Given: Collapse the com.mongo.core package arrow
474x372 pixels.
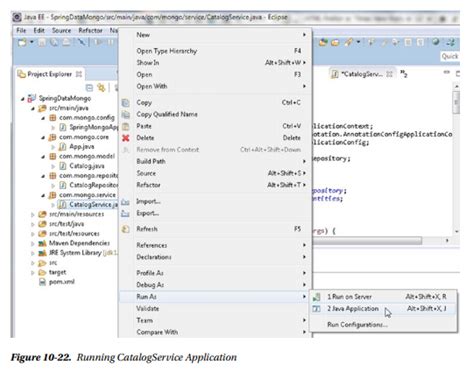Looking at the screenshot, I should (43, 138).
